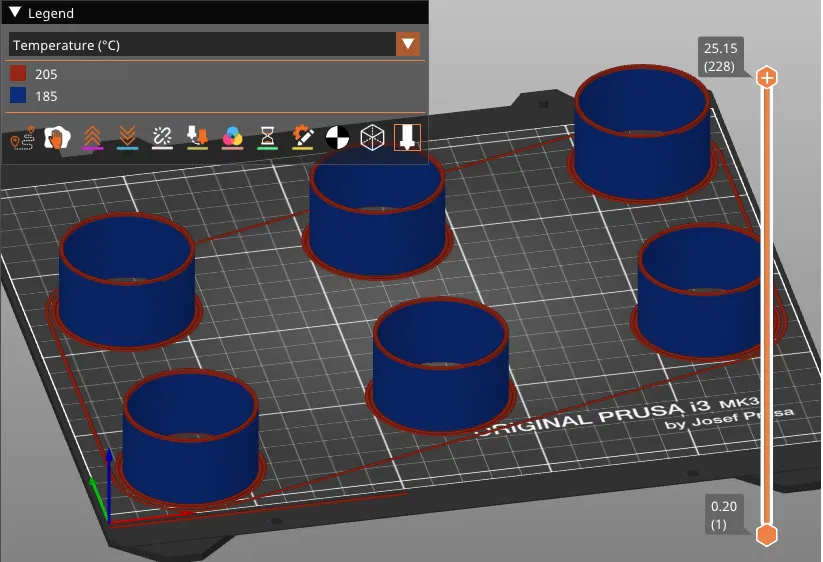Viewport: 823px width, 562px height.
Task: Click the vertical layer slider track
Action: [x=767, y=306]
